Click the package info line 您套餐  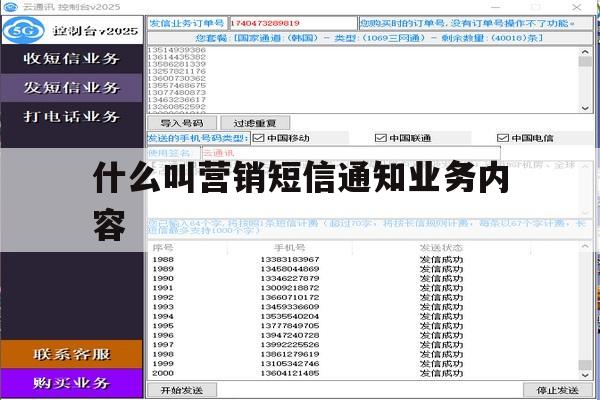coord(369,38)
